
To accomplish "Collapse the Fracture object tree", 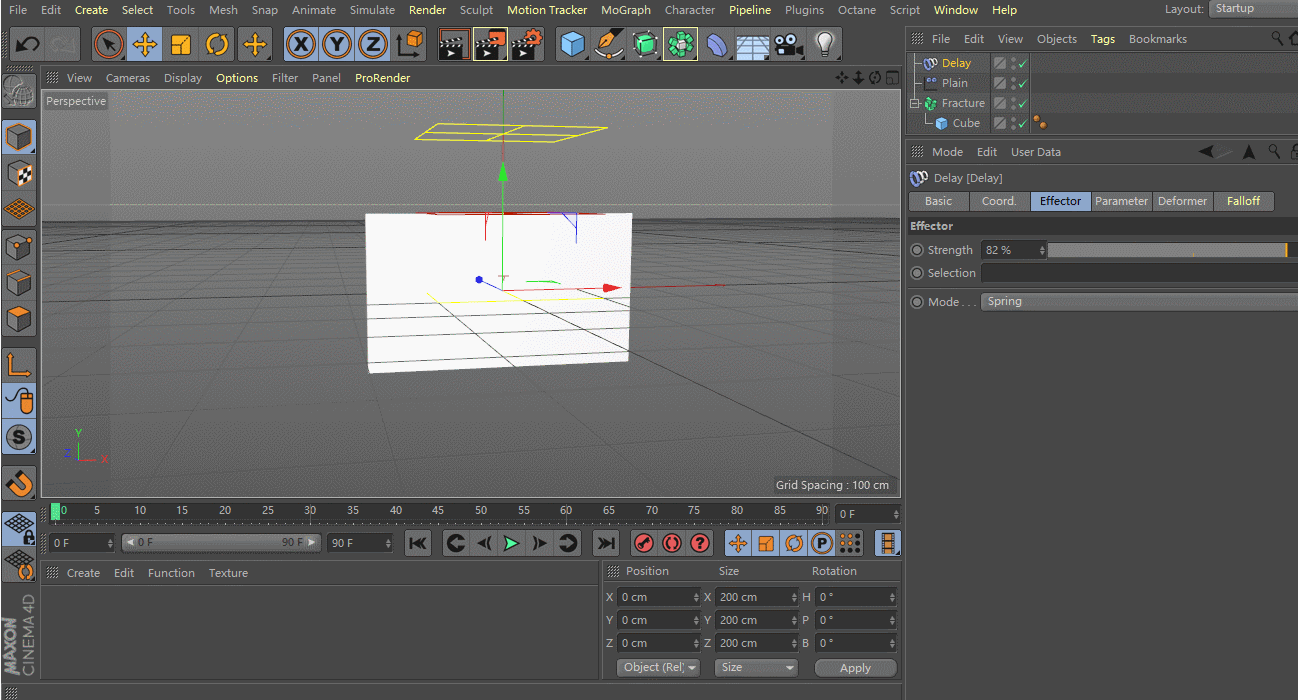I will click(914, 103).
